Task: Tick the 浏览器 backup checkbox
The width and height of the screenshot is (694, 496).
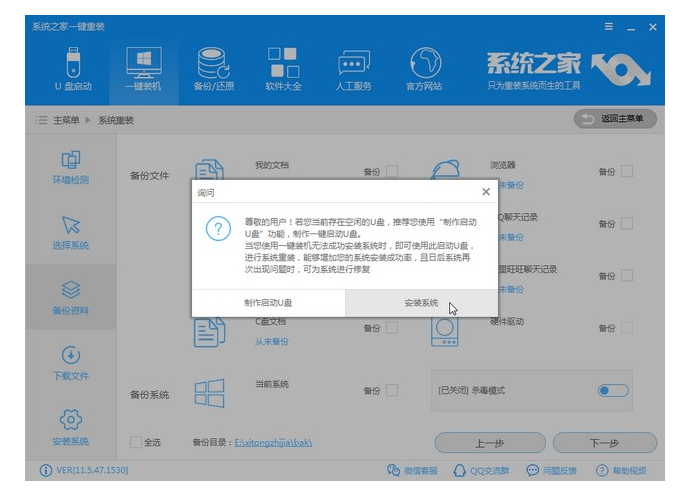Action: point(627,171)
